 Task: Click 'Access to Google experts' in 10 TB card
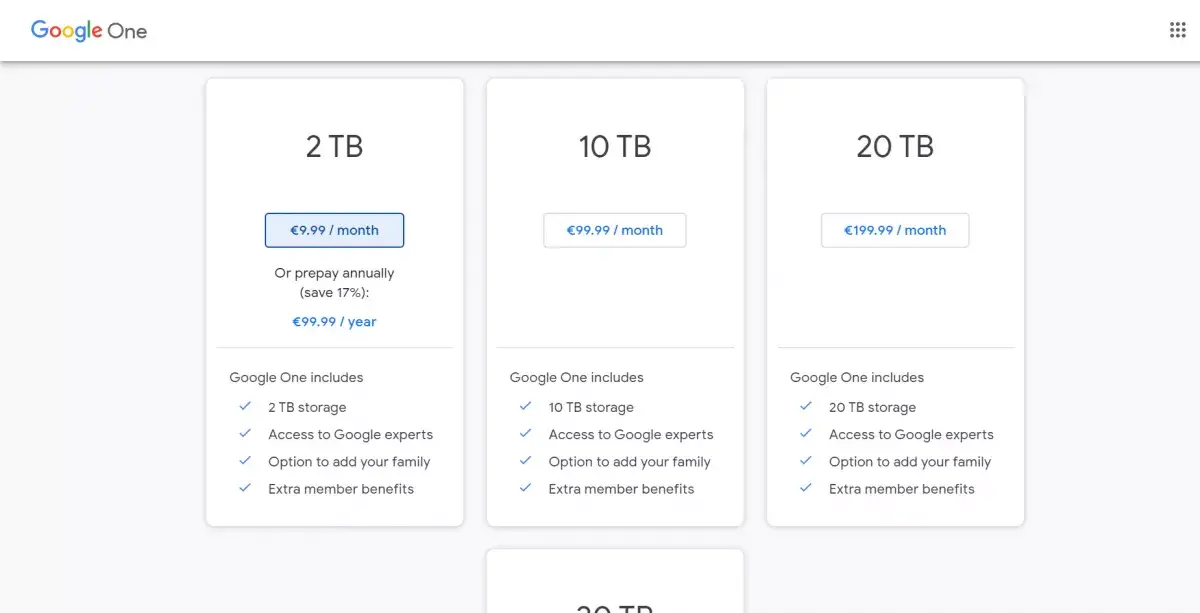pos(631,435)
